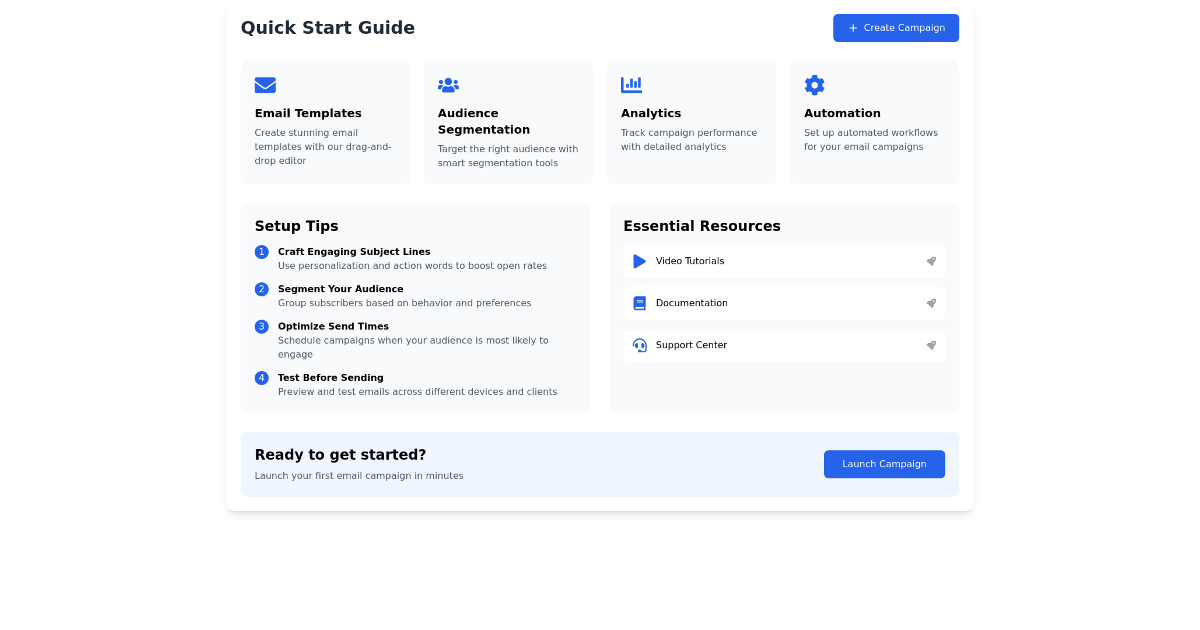Open the bar chart icon above Analytics
Screen dimensions: 1200x630
point(631,85)
